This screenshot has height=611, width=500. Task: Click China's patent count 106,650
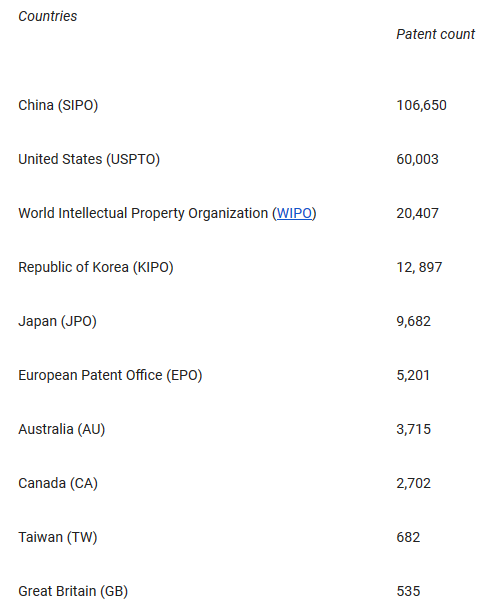point(421,105)
